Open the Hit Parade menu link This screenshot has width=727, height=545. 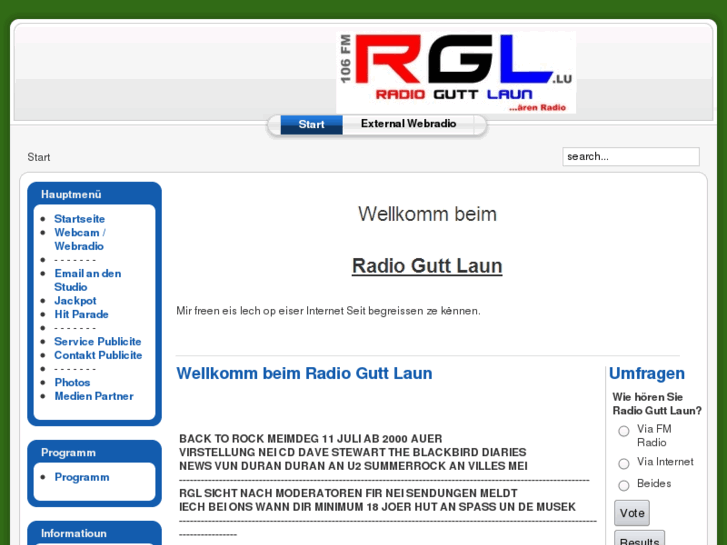pyautogui.click(x=81, y=314)
